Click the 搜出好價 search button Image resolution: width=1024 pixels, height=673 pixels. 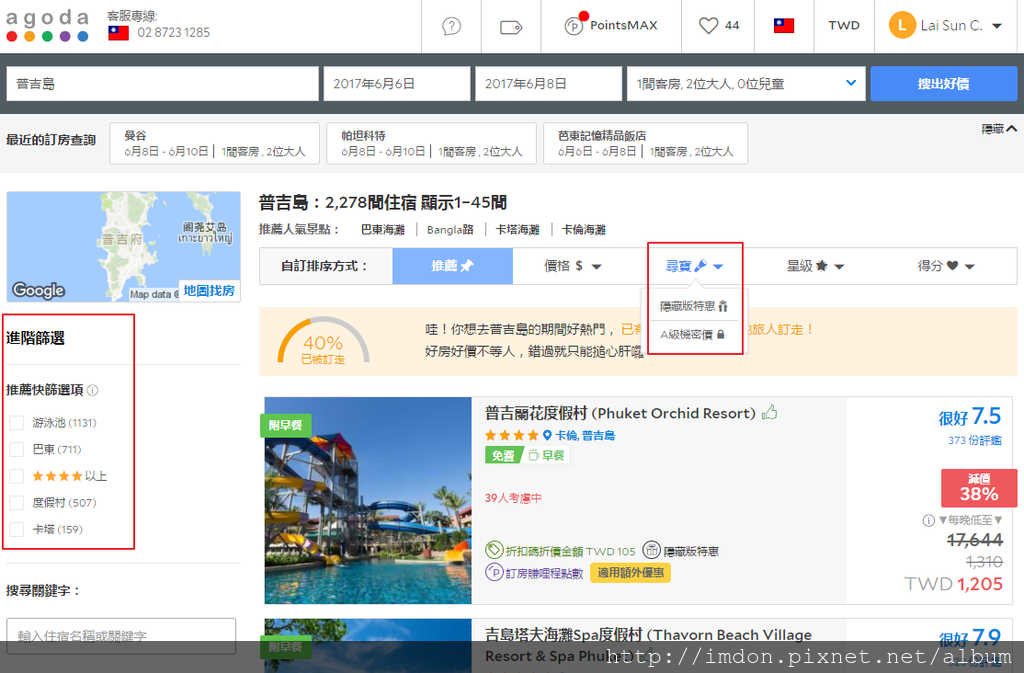(944, 84)
